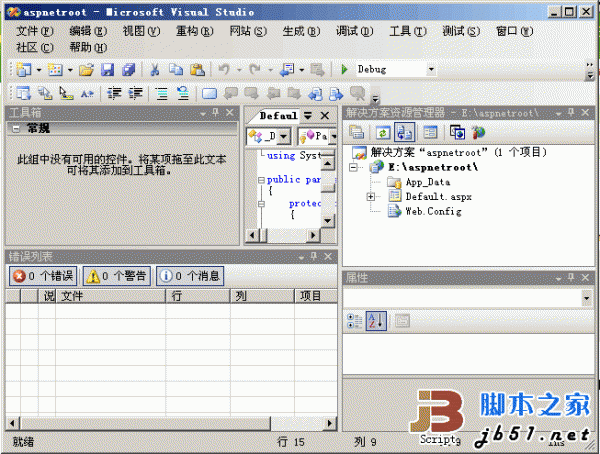Click Alphabetical sort icon in Properties panel
The width and height of the screenshot is (600, 454).
pos(376,321)
